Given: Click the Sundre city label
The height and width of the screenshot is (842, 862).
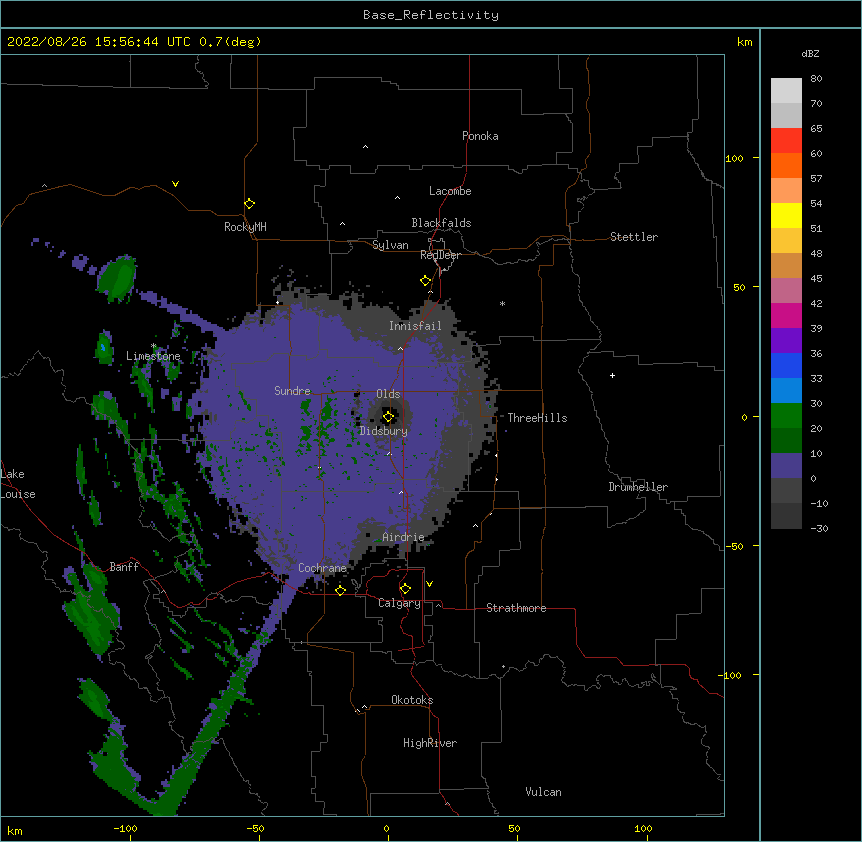Looking at the screenshot, I should coord(292,391).
